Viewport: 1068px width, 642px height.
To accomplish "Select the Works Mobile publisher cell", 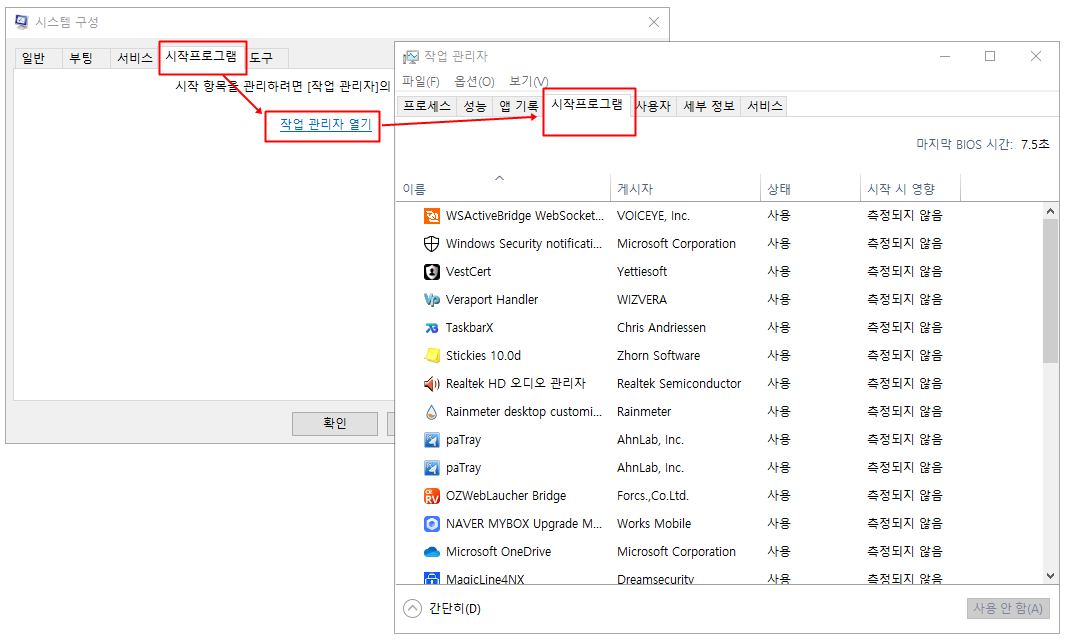I will tap(654, 524).
